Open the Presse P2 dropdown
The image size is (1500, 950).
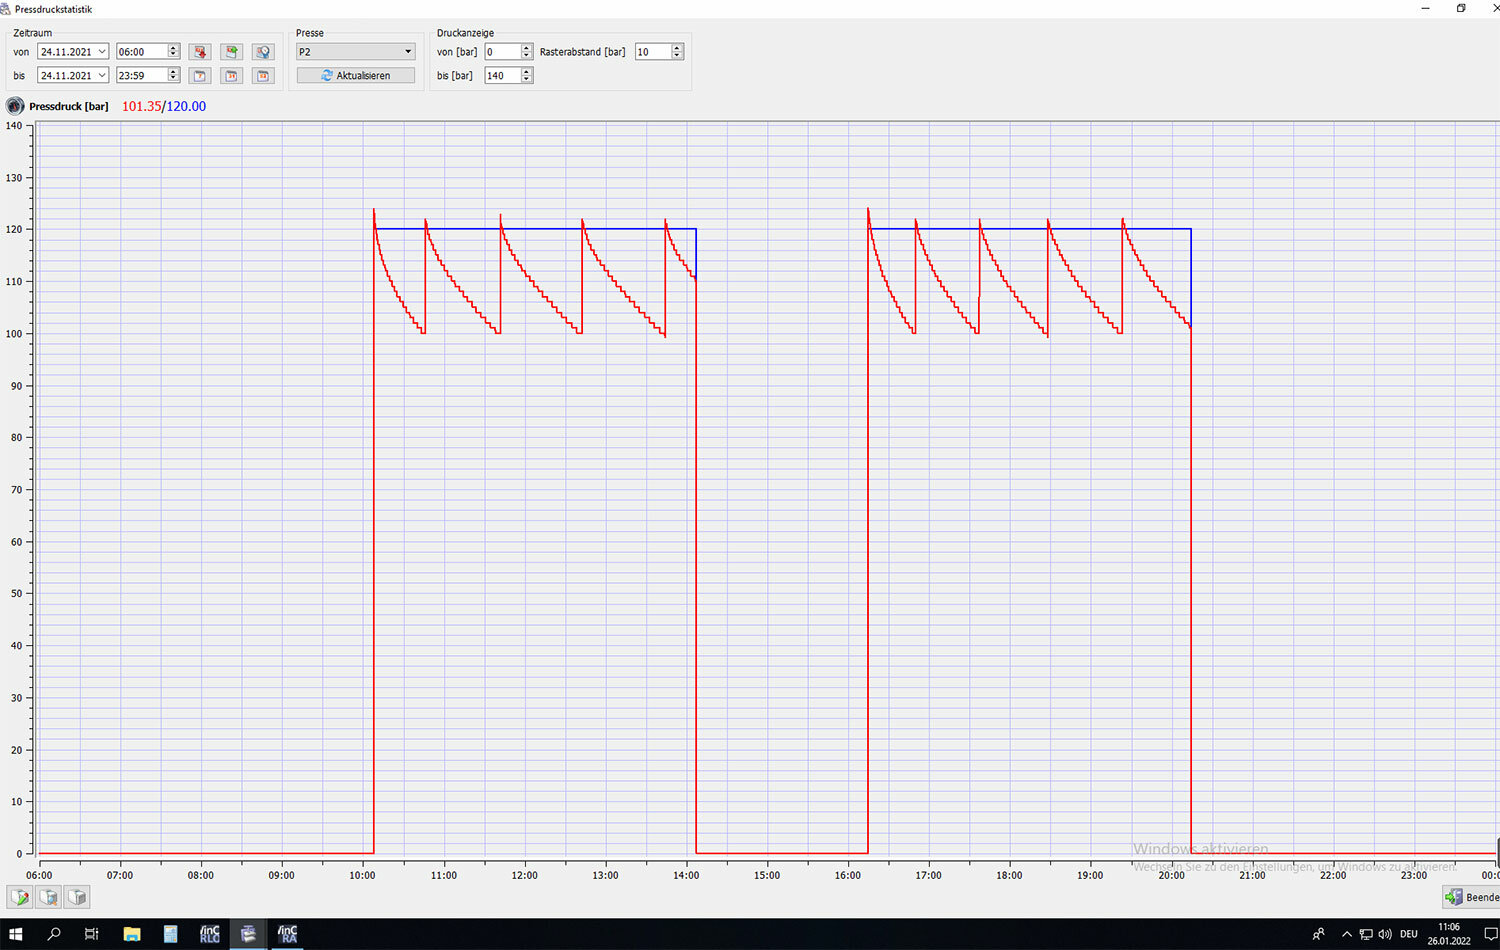(355, 51)
